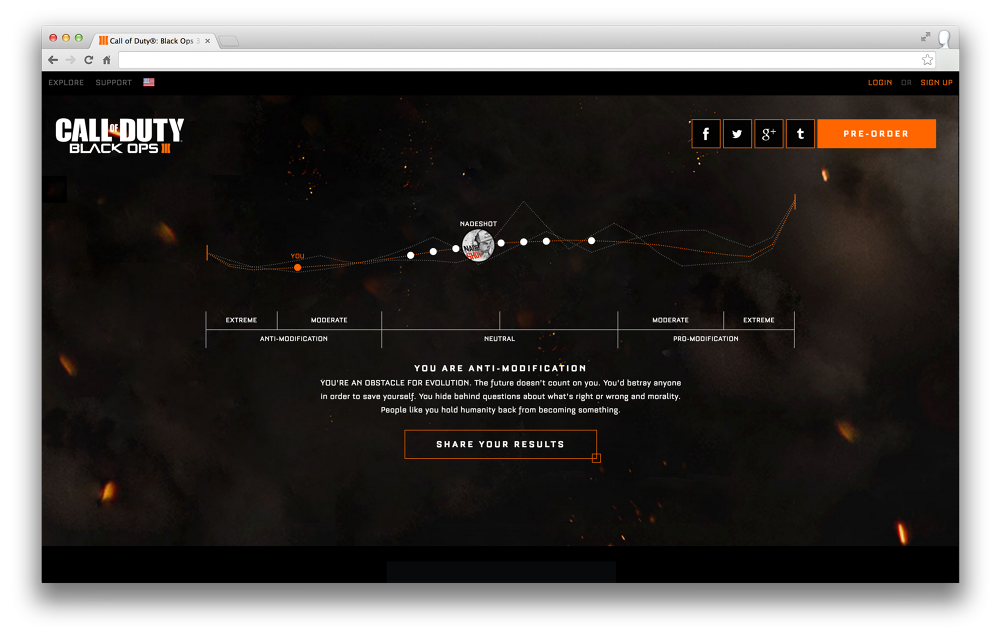Screen dimensions: 1000x636
Task: Bookmark page with the star icon
Action: [927, 60]
